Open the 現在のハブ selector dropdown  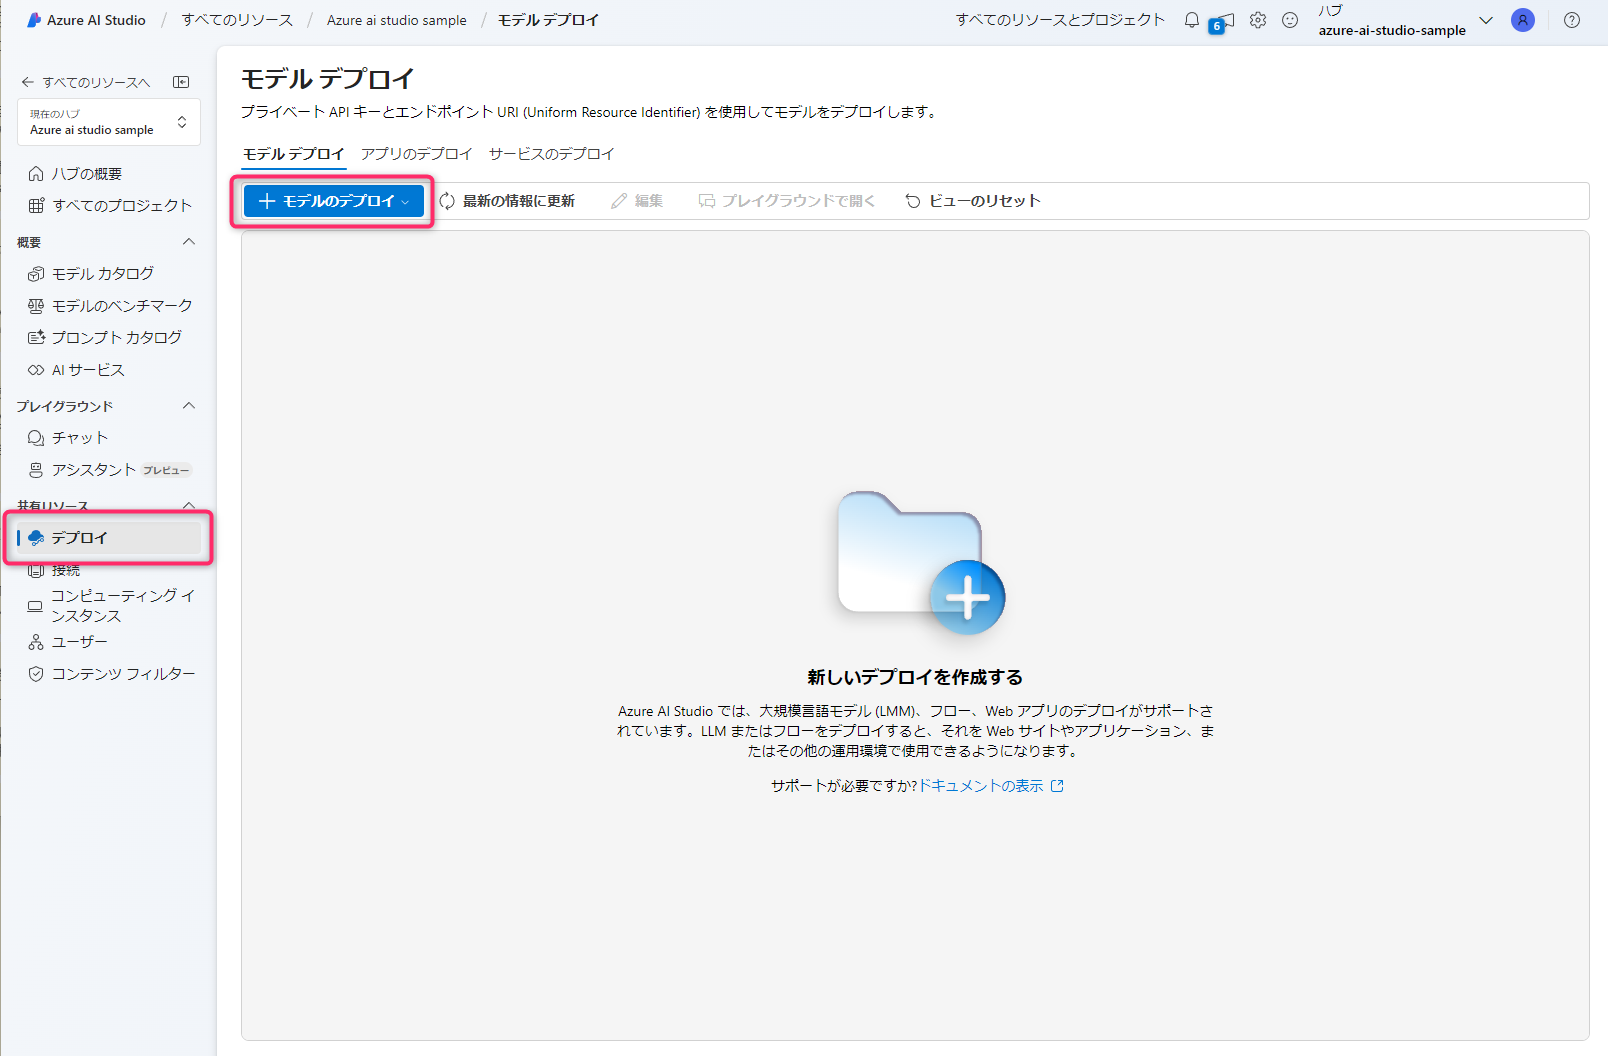[109, 122]
